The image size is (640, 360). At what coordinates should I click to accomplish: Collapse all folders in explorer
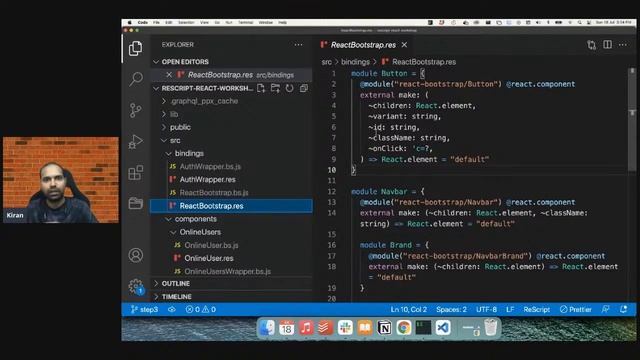click(304, 88)
